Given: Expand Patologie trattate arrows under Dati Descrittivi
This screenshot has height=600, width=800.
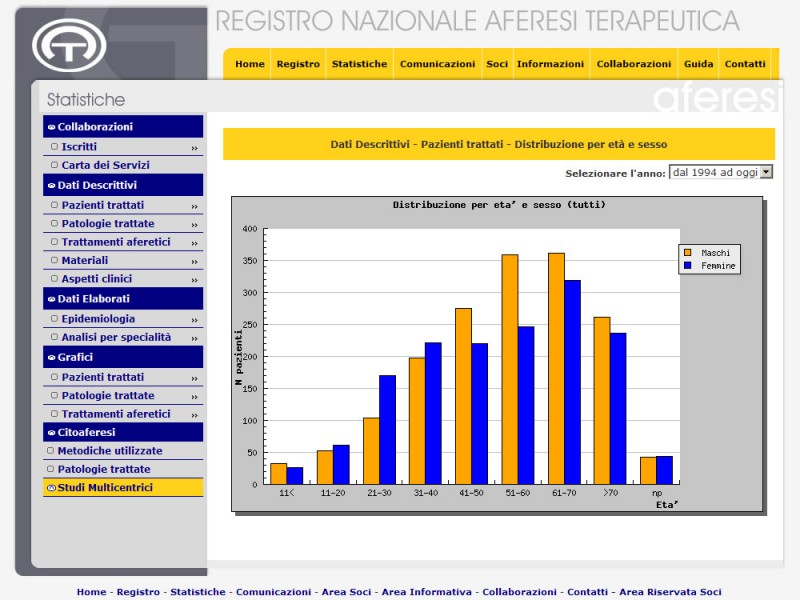Looking at the screenshot, I should [194, 225].
